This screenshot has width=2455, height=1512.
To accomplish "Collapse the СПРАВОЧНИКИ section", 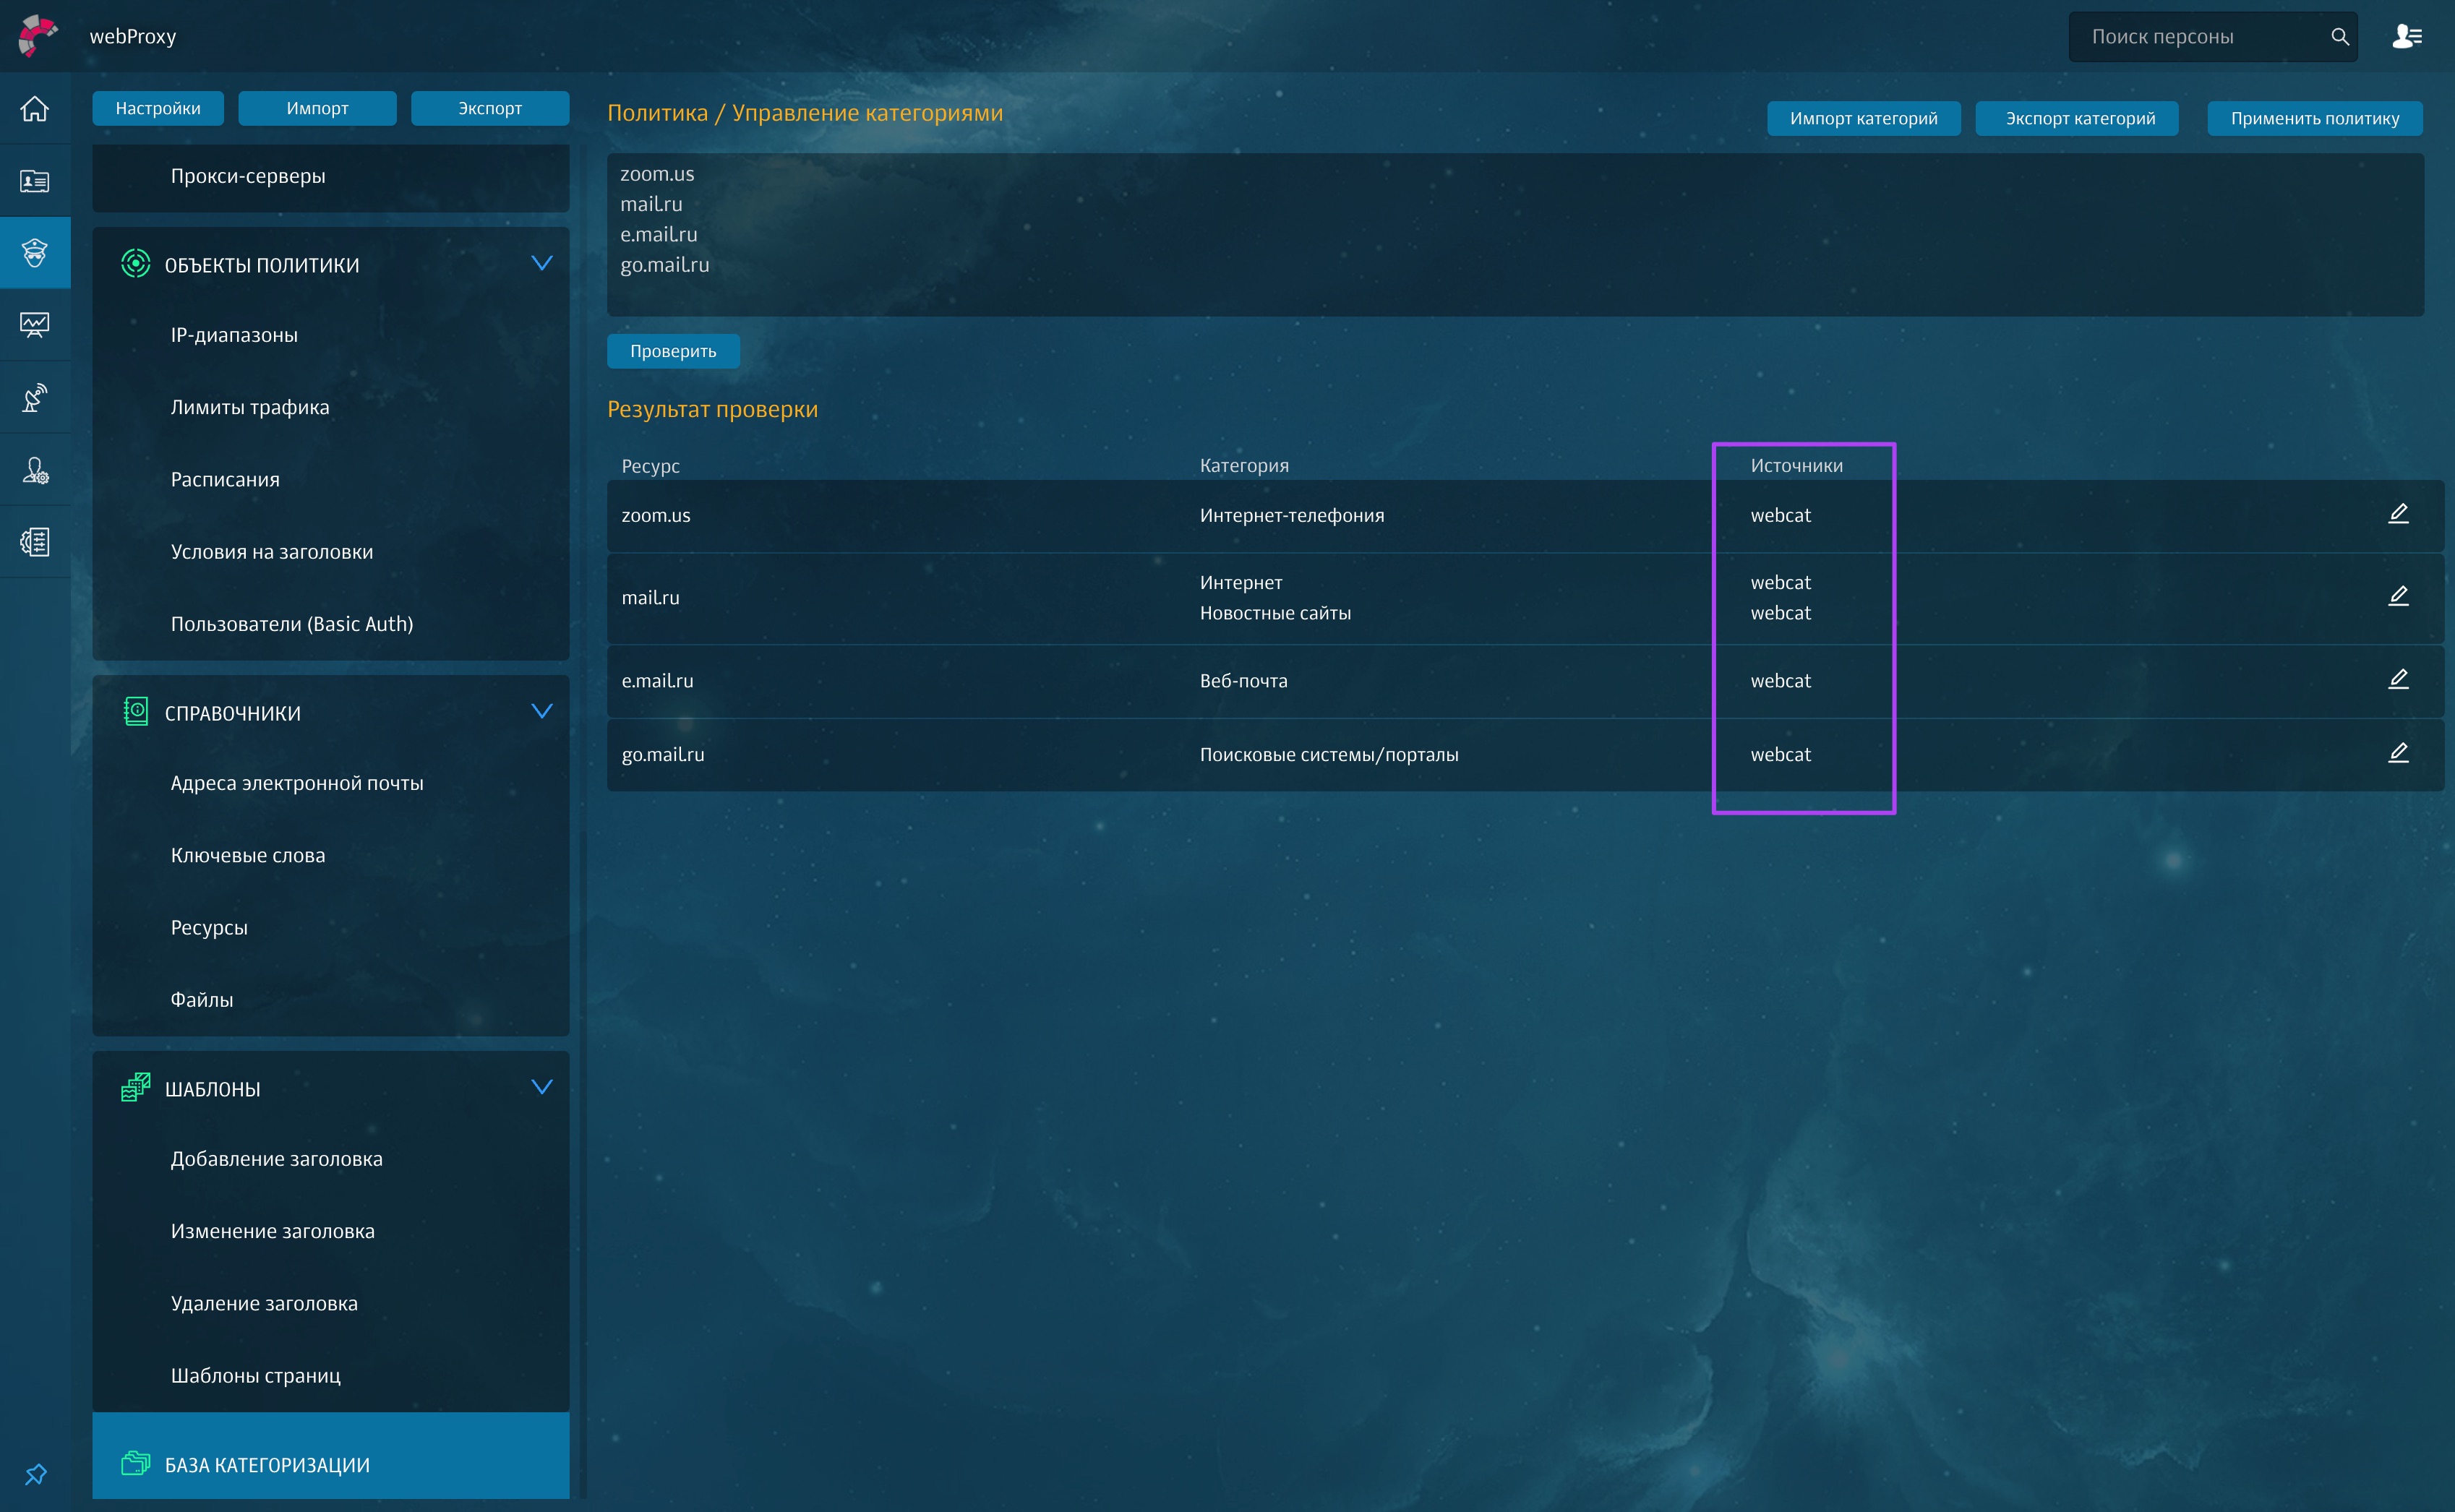I will 541,712.
